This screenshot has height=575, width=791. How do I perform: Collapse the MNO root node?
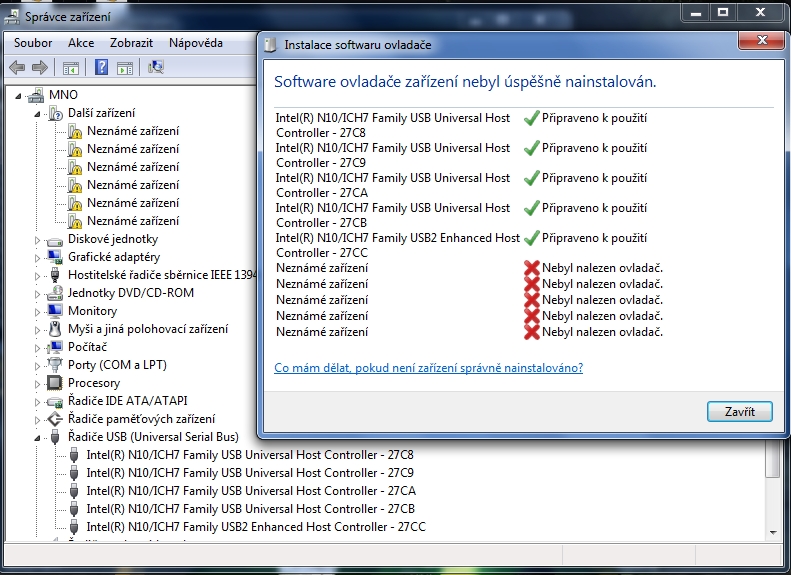pyautogui.click(x=18, y=95)
